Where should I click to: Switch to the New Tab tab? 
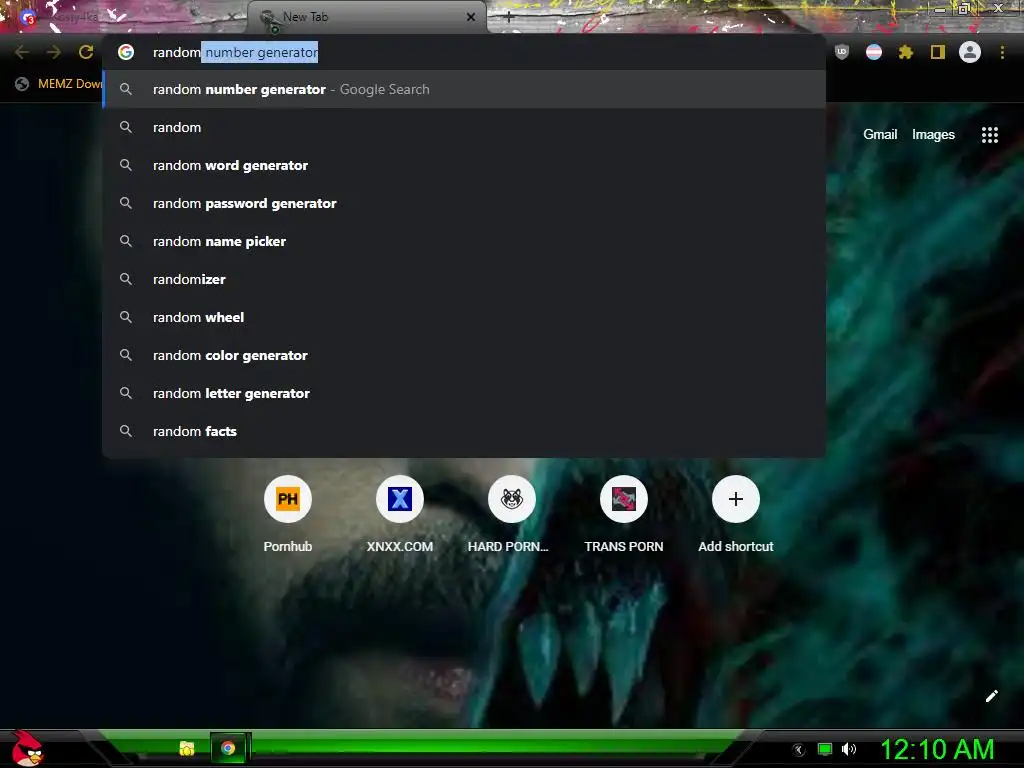coord(366,17)
